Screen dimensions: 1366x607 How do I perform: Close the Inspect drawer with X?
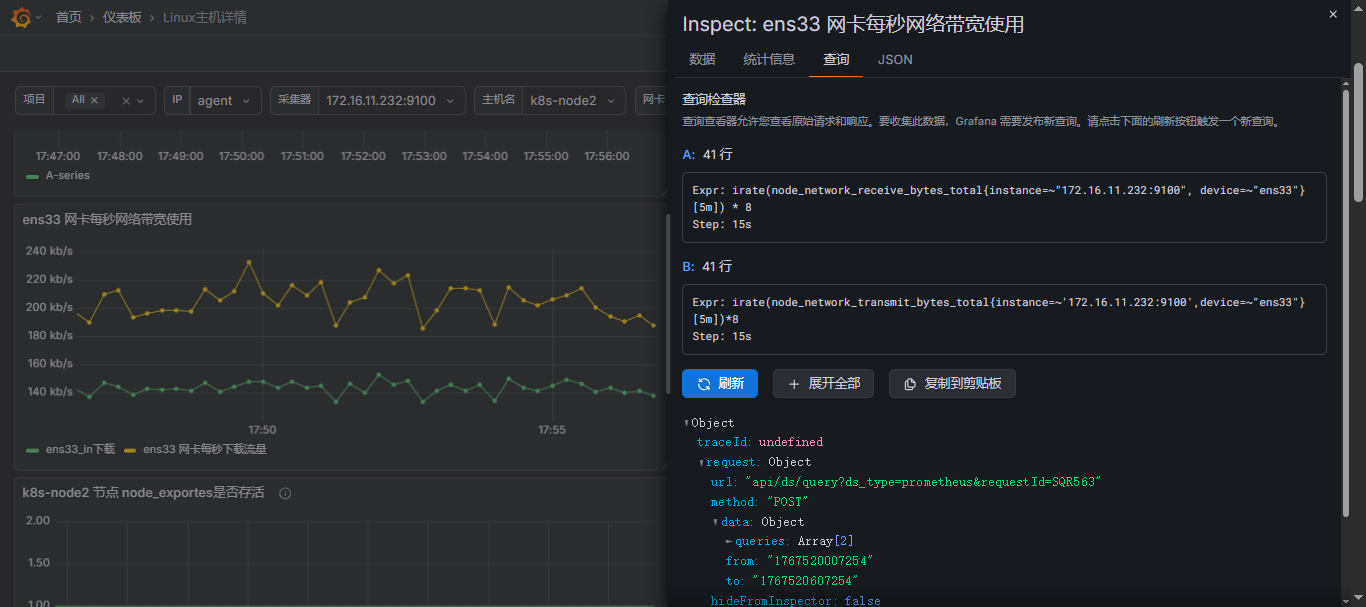(x=1332, y=14)
